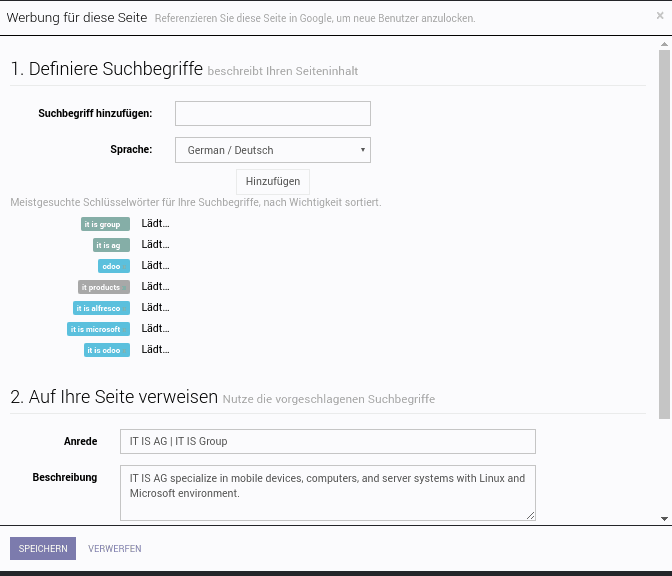This screenshot has height=576, width=672.
Task: Click the 'Lädt...' text beside it is odoo
Action: tap(155, 350)
